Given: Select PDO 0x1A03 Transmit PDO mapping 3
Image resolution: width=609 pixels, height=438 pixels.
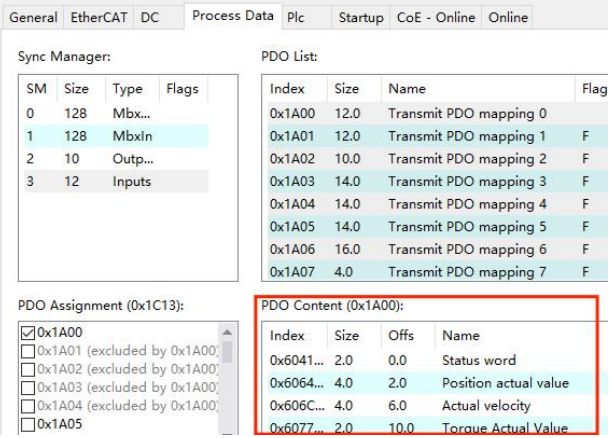Looking at the screenshot, I should tap(437, 181).
